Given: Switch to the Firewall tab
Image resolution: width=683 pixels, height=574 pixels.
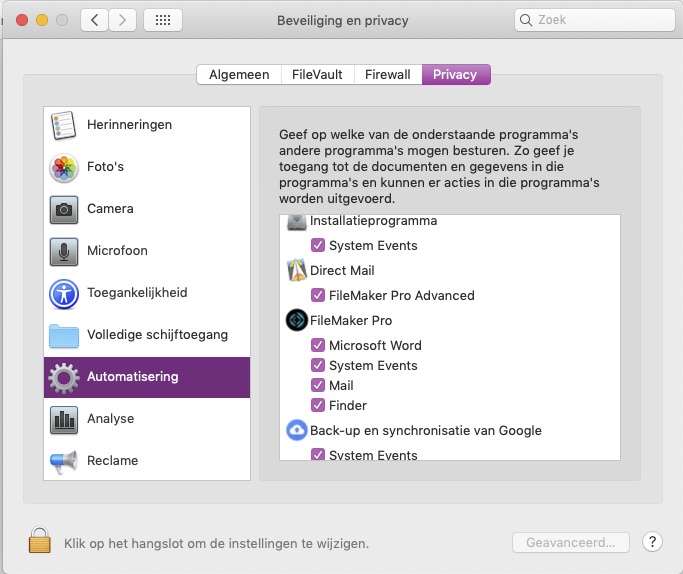Looking at the screenshot, I should click(x=388, y=74).
